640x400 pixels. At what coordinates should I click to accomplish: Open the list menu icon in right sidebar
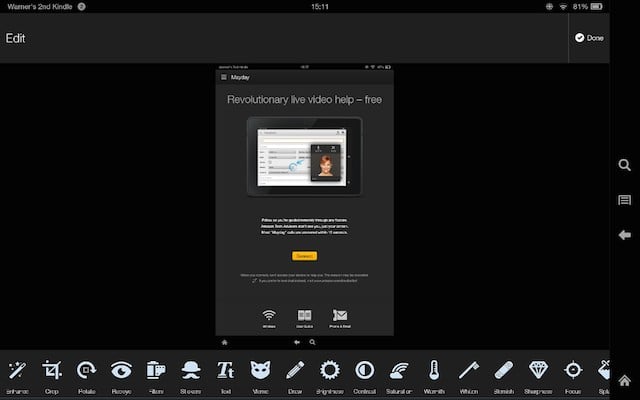tap(624, 200)
